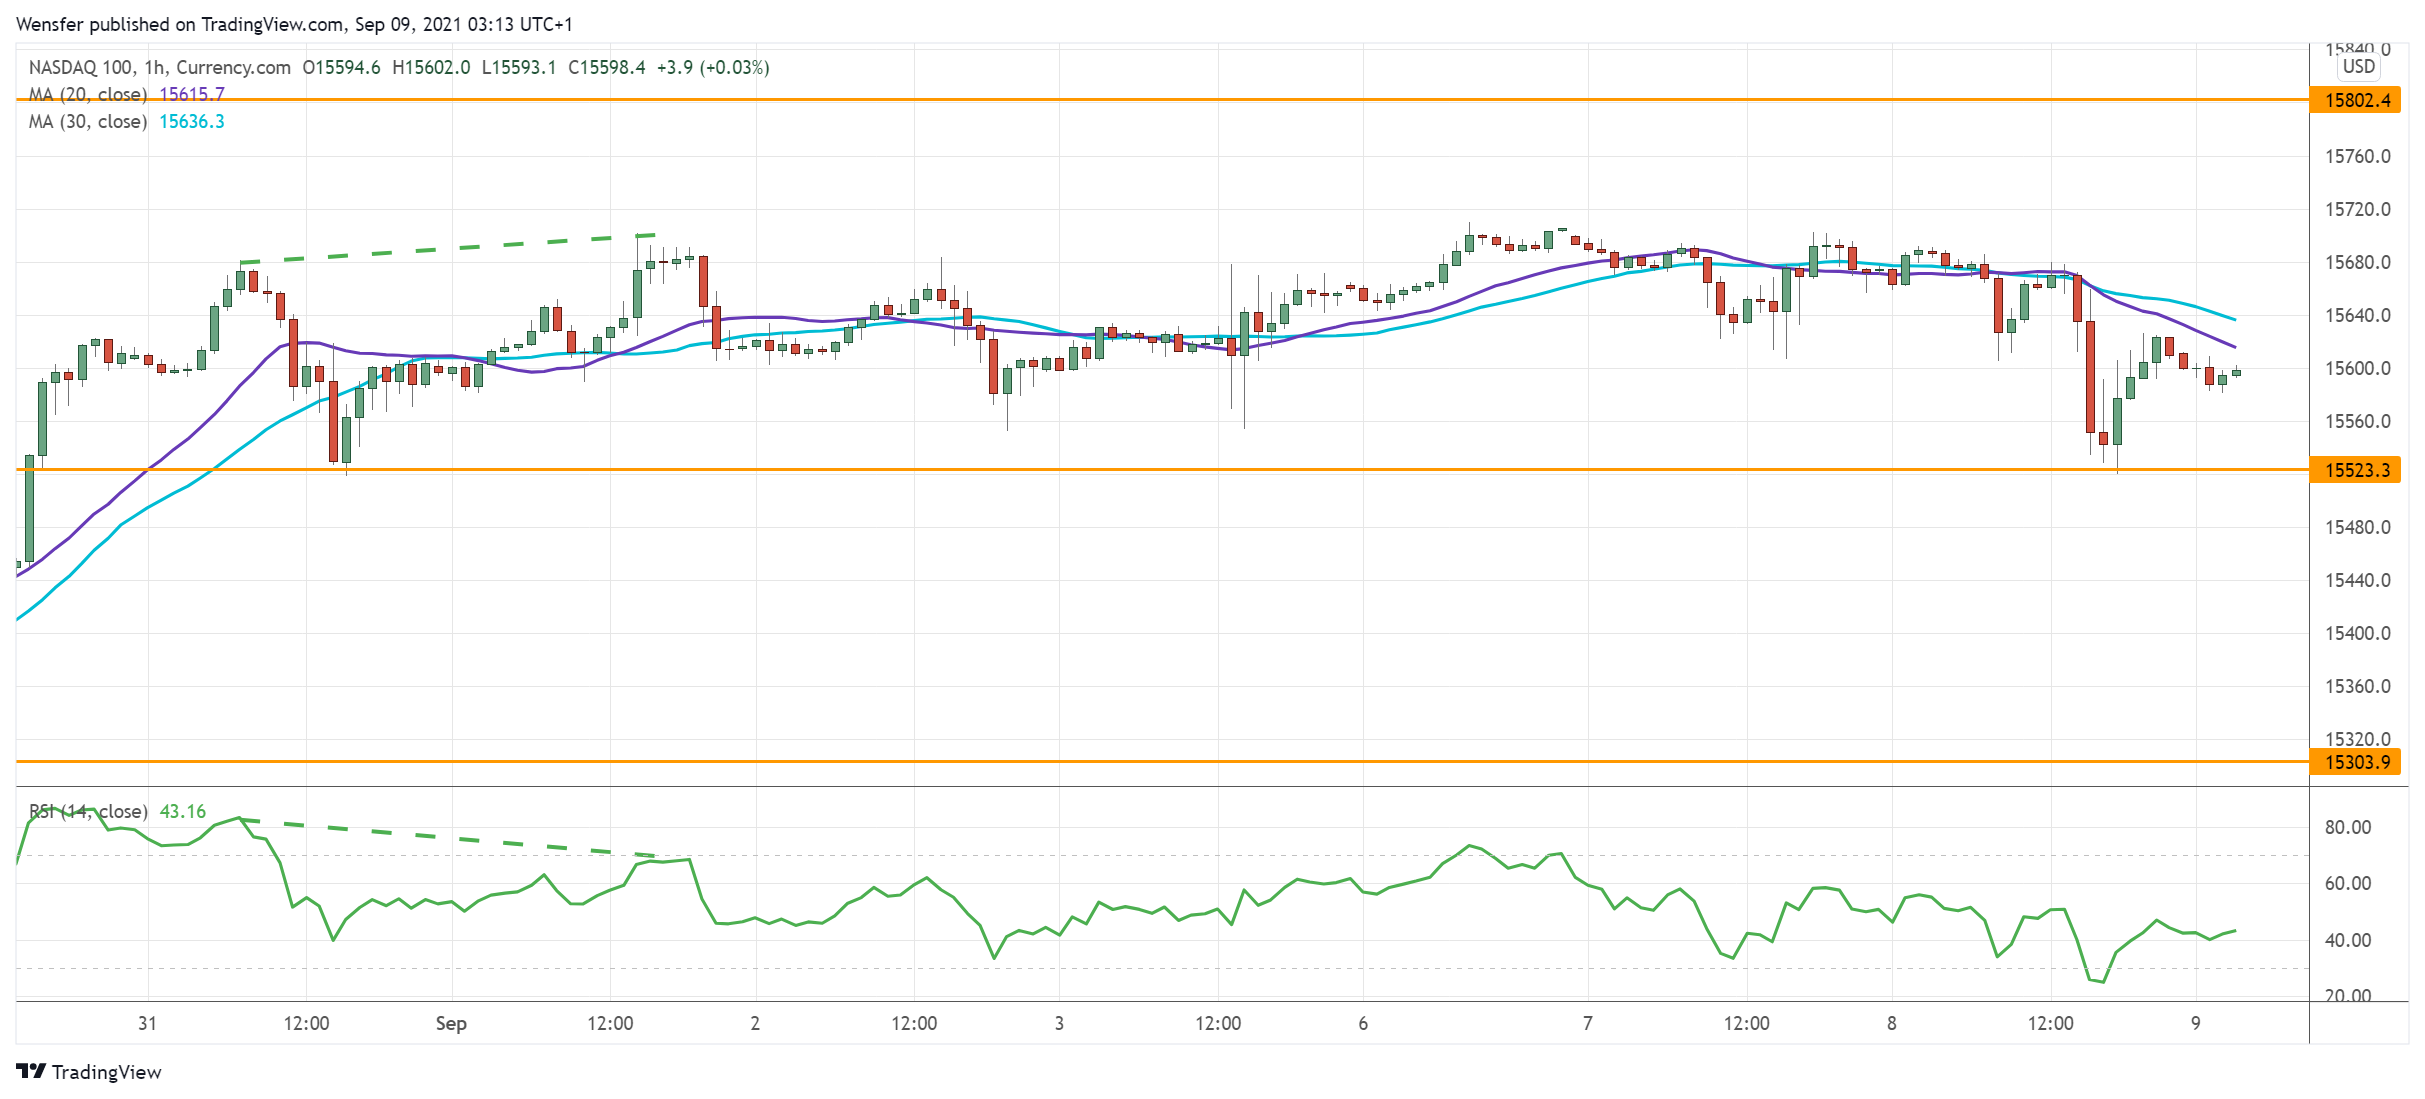Click the MA 30 value 15636.3
The height and width of the screenshot is (1099, 2425).
(192, 121)
